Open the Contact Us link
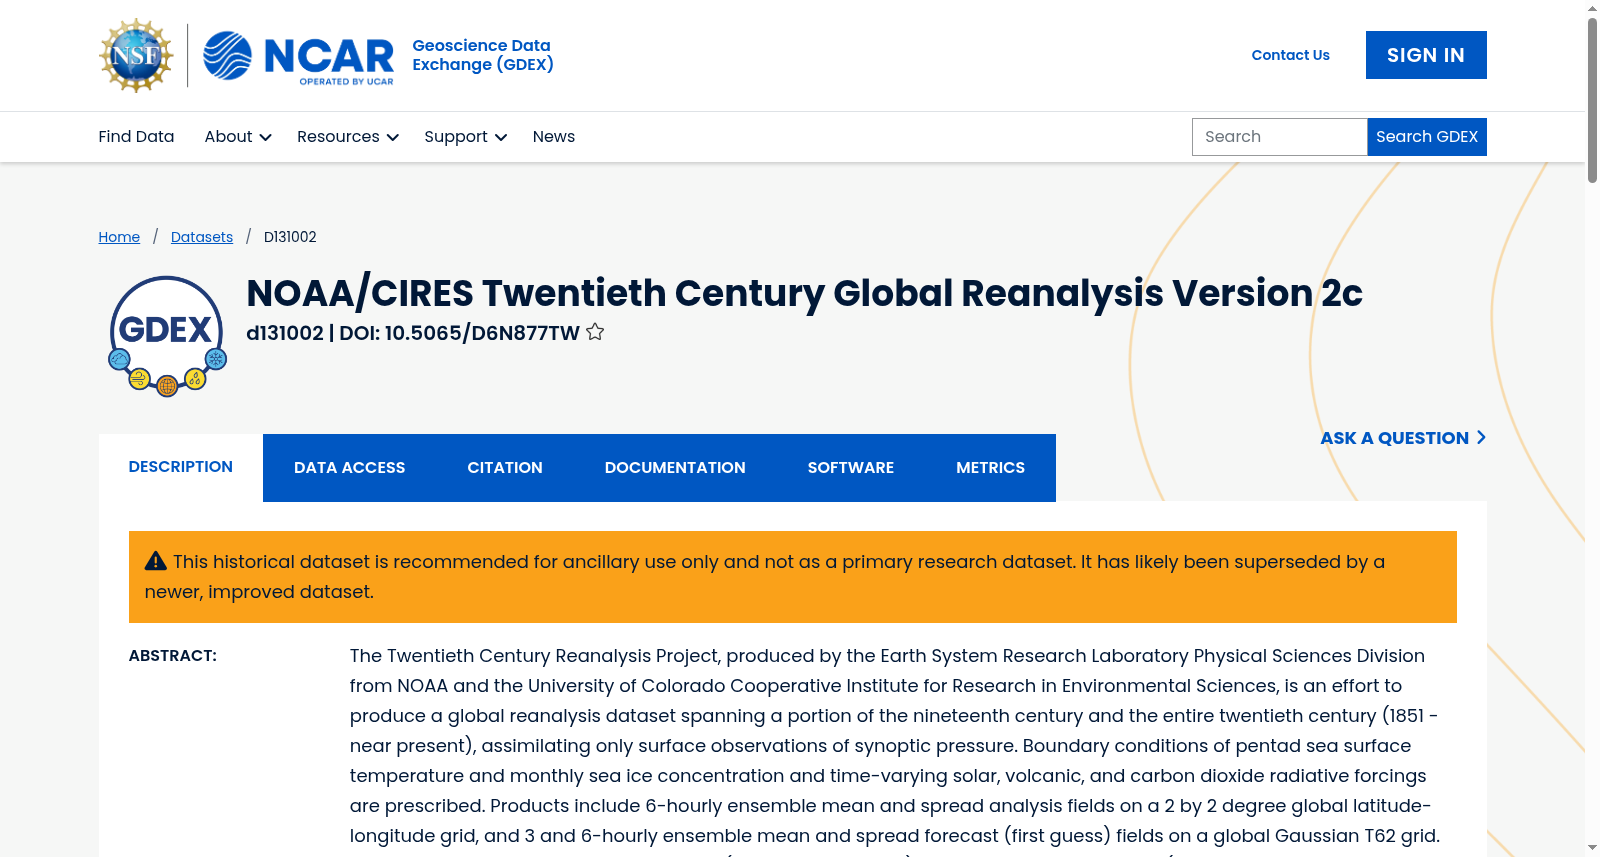 [1291, 55]
